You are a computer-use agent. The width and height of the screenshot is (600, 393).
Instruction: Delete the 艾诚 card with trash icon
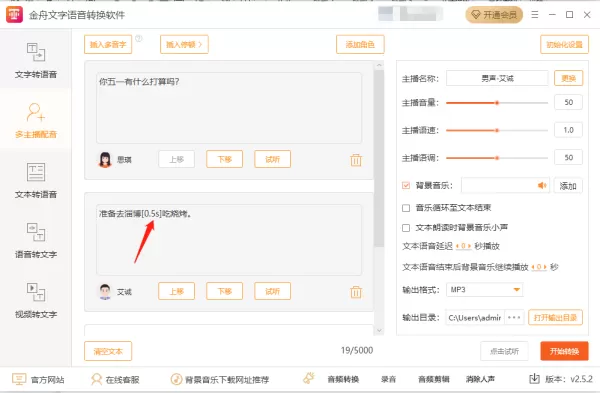[356, 292]
